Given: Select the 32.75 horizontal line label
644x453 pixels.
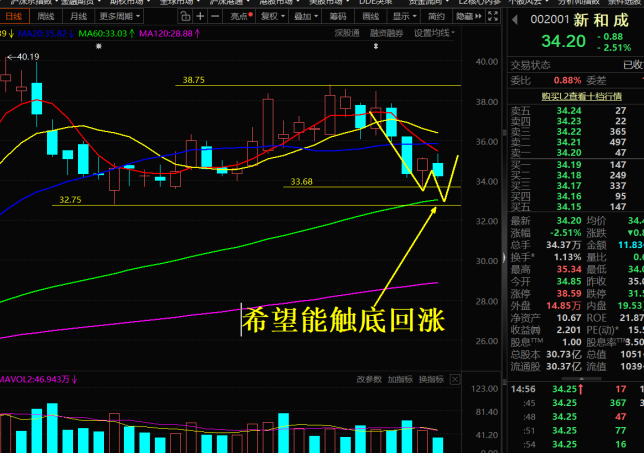Looking at the screenshot, I should [x=70, y=200].
